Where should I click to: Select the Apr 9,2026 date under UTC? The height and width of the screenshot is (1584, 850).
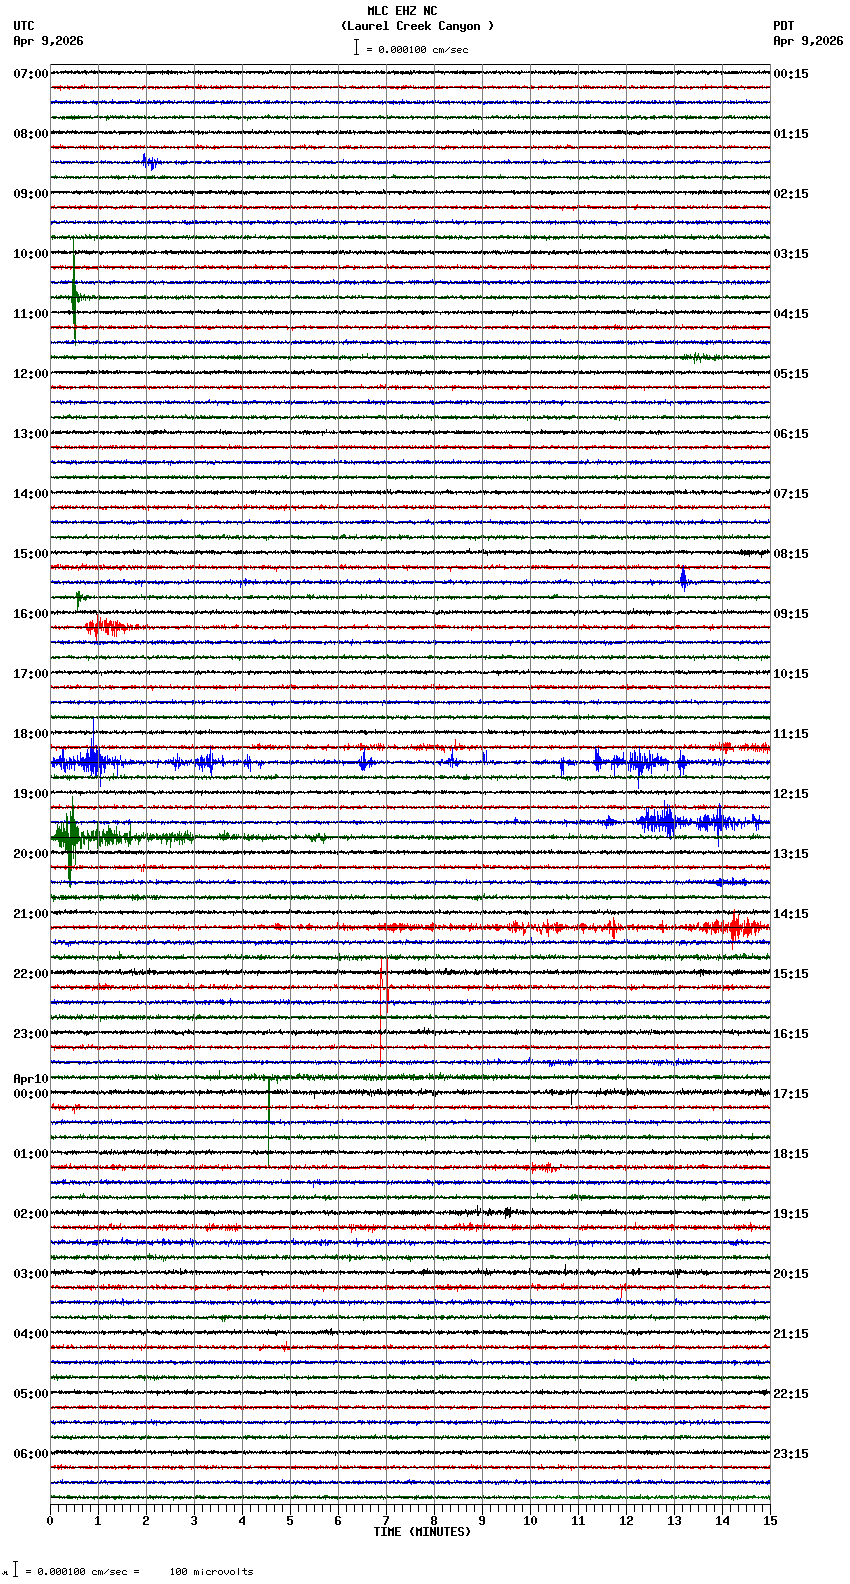49,41
